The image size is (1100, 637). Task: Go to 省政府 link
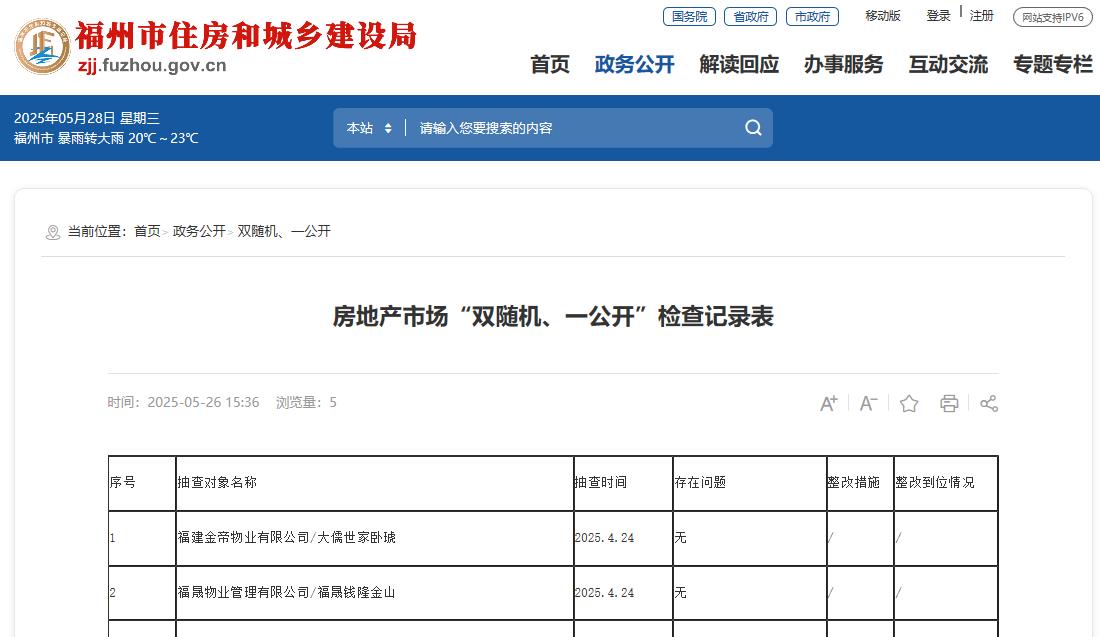(x=751, y=17)
